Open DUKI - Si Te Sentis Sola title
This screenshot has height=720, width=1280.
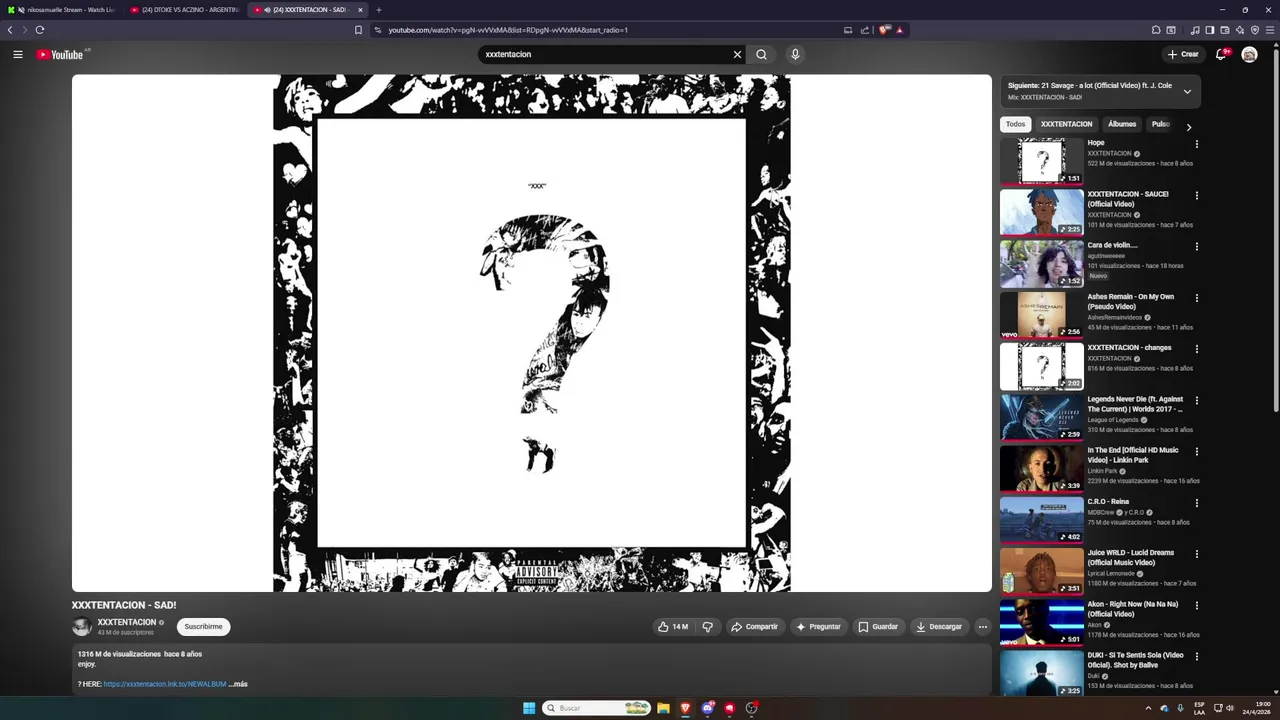(x=1136, y=660)
